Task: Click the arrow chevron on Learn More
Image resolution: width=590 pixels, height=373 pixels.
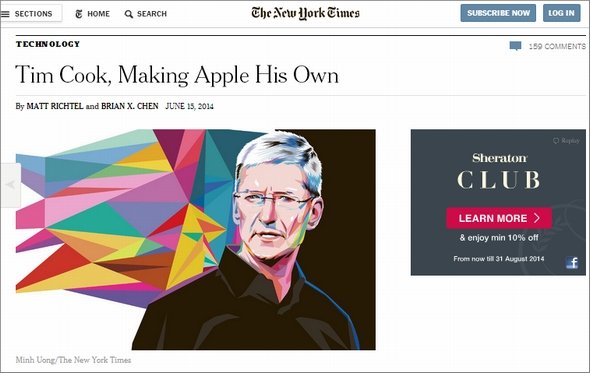Action: coord(537,218)
